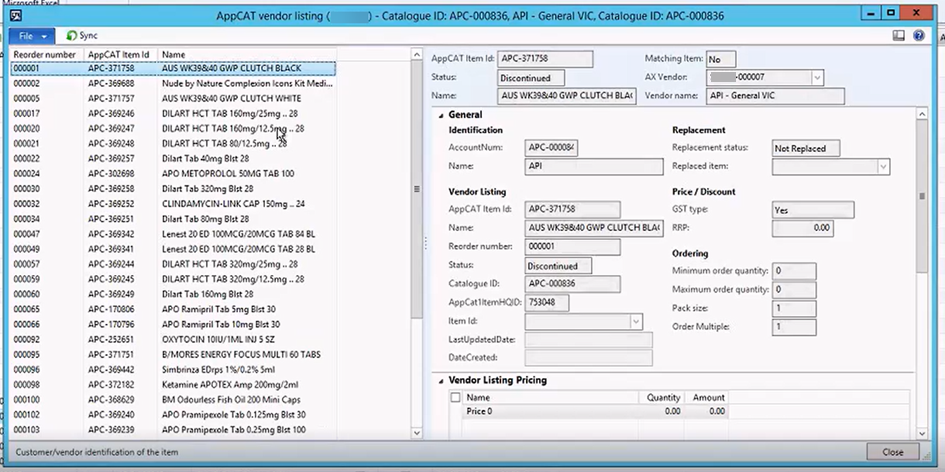This screenshot has height=472, width=945.
Task: Collapse the General section
Action: [x=440, y=115]
